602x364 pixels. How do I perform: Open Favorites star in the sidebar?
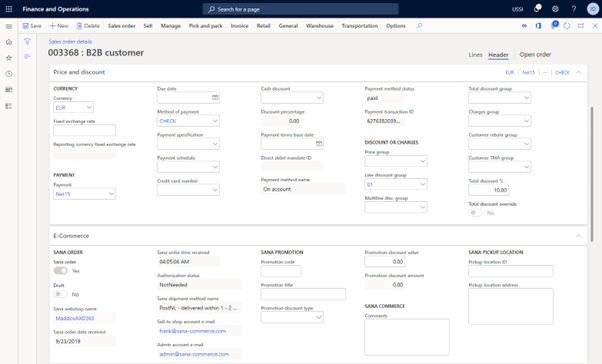point(9,58)
